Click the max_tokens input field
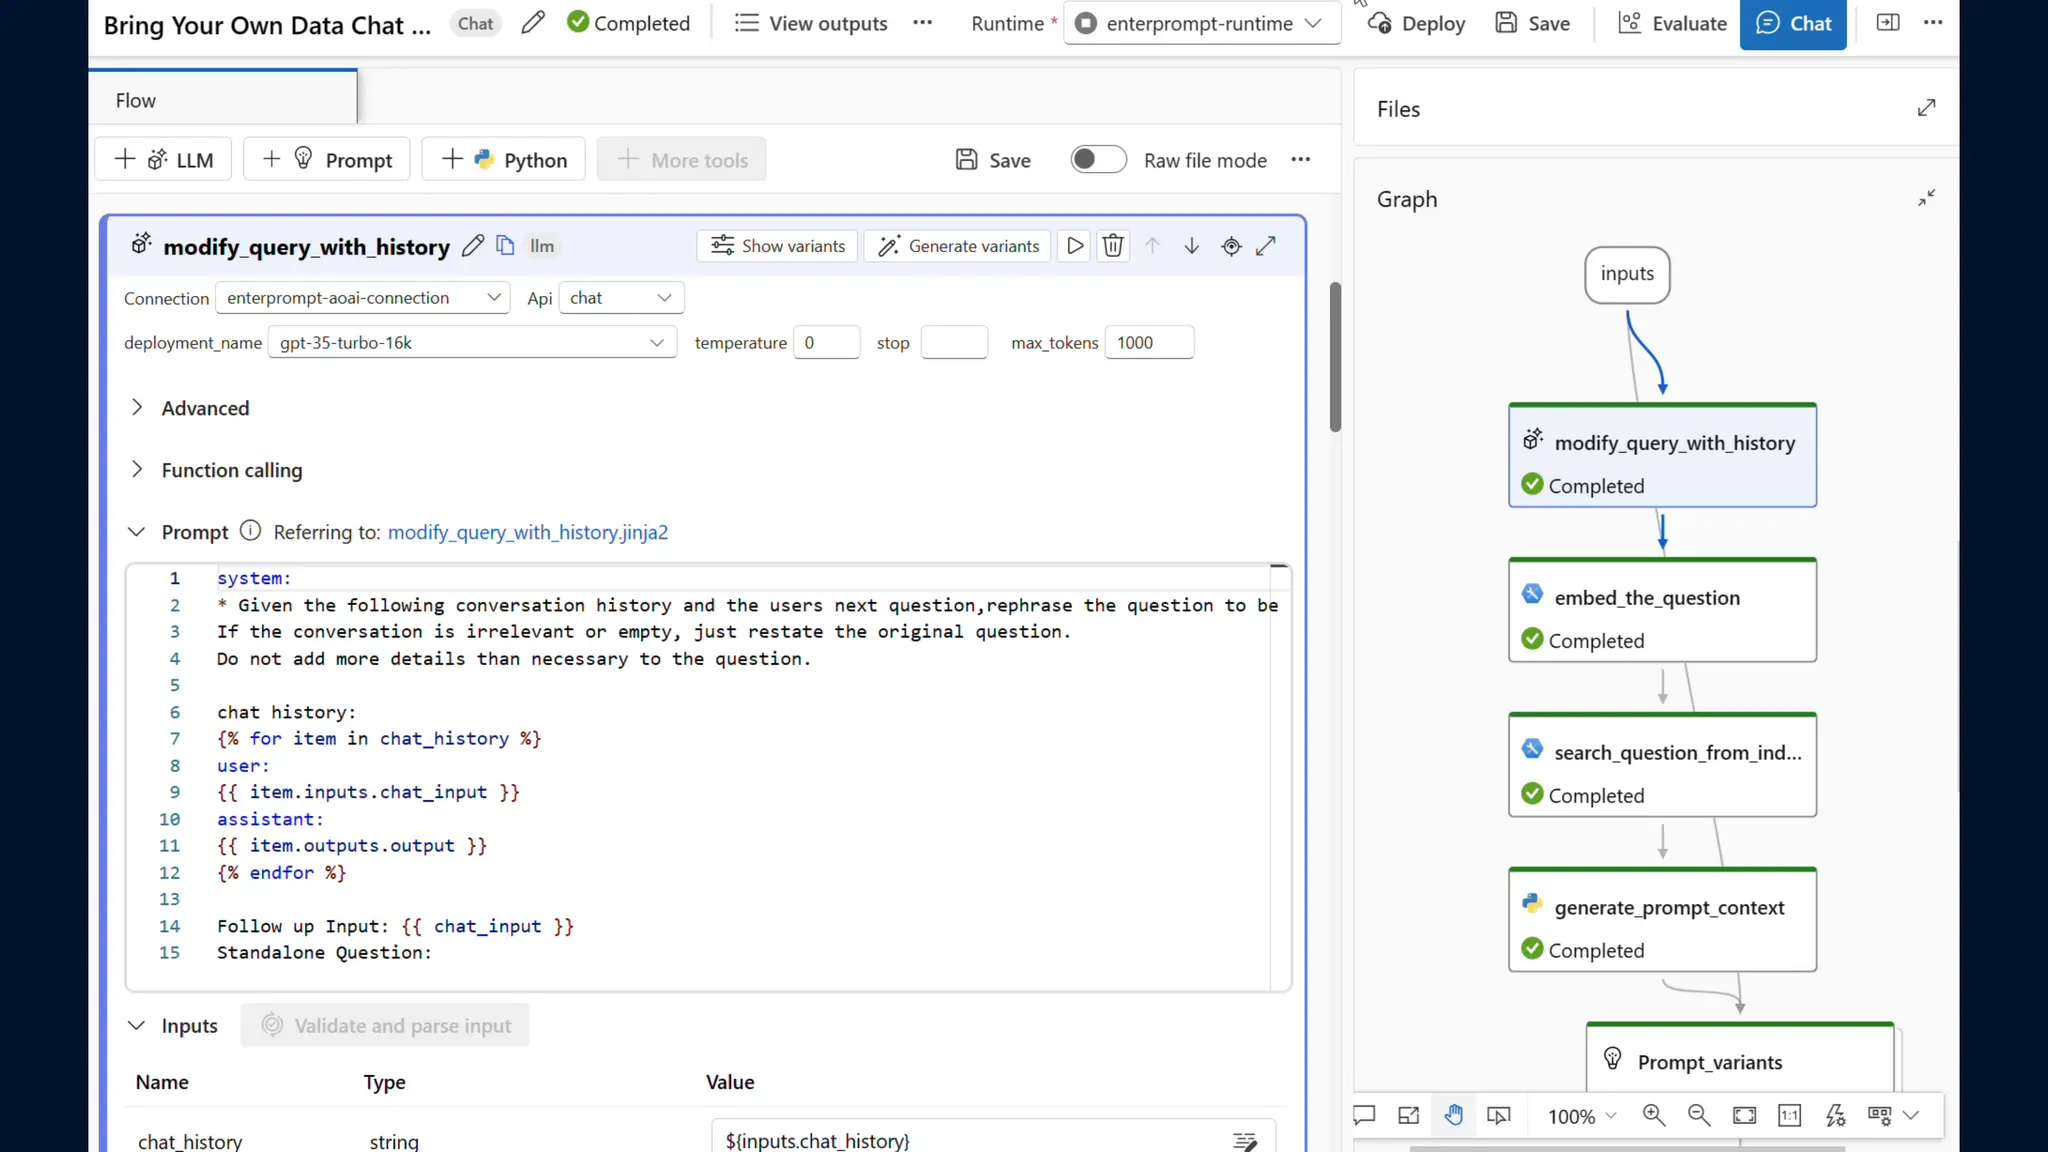The height and width of the screenshot is (1152, 2048). click(1149, 343)
